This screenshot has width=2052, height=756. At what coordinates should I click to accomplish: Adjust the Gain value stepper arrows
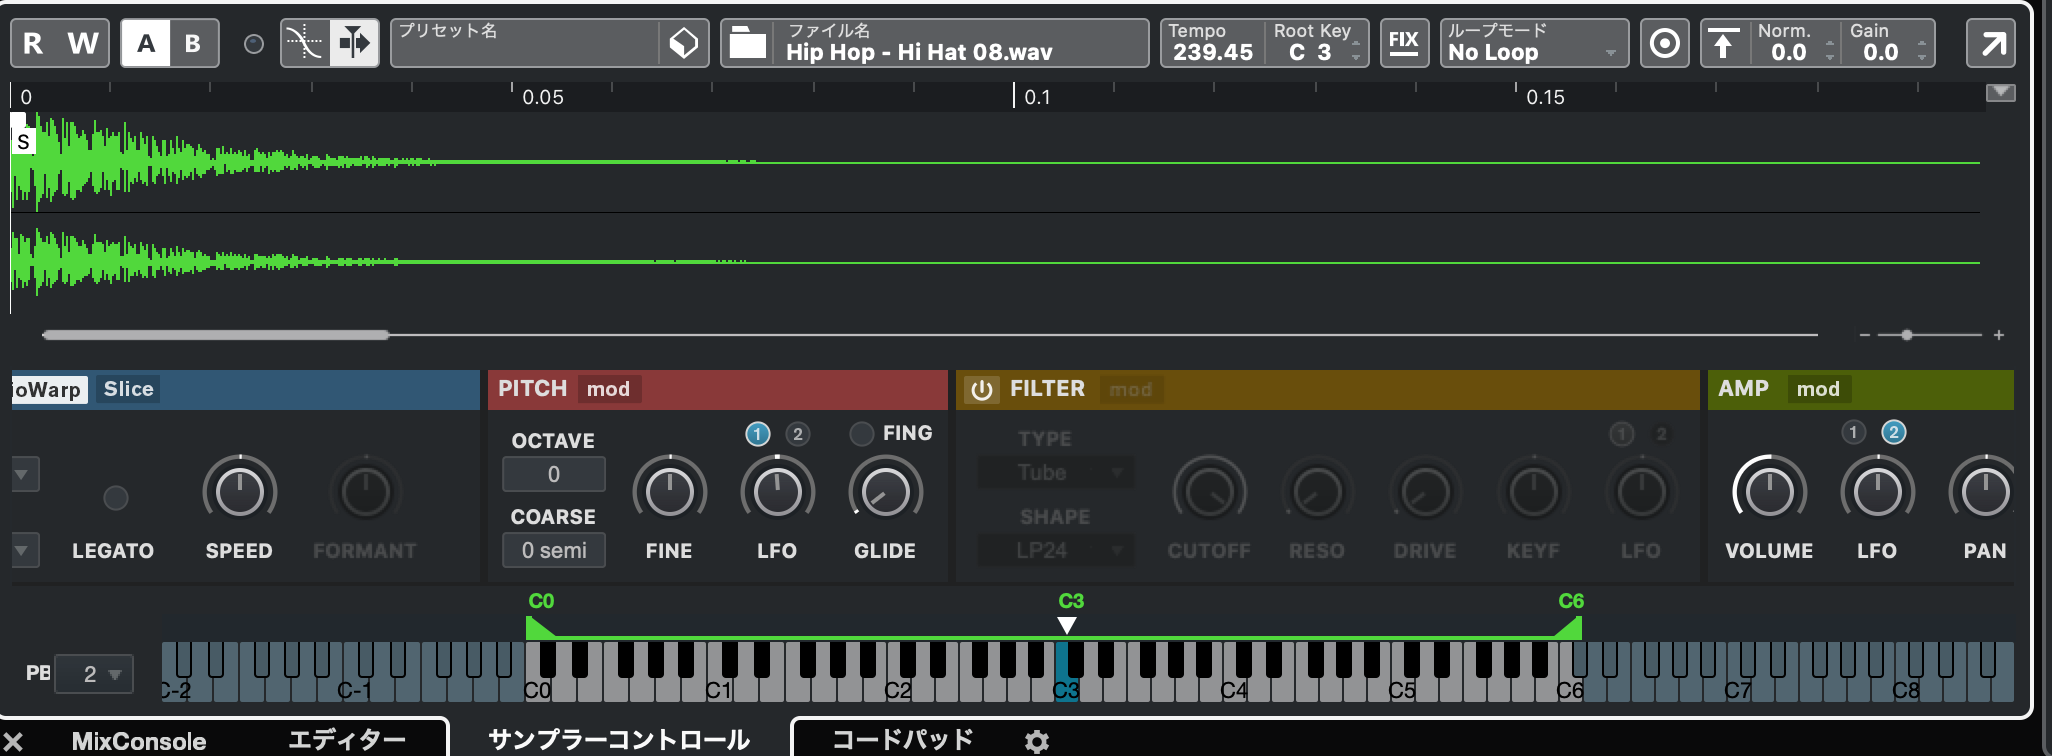(x=1922, y=51)
